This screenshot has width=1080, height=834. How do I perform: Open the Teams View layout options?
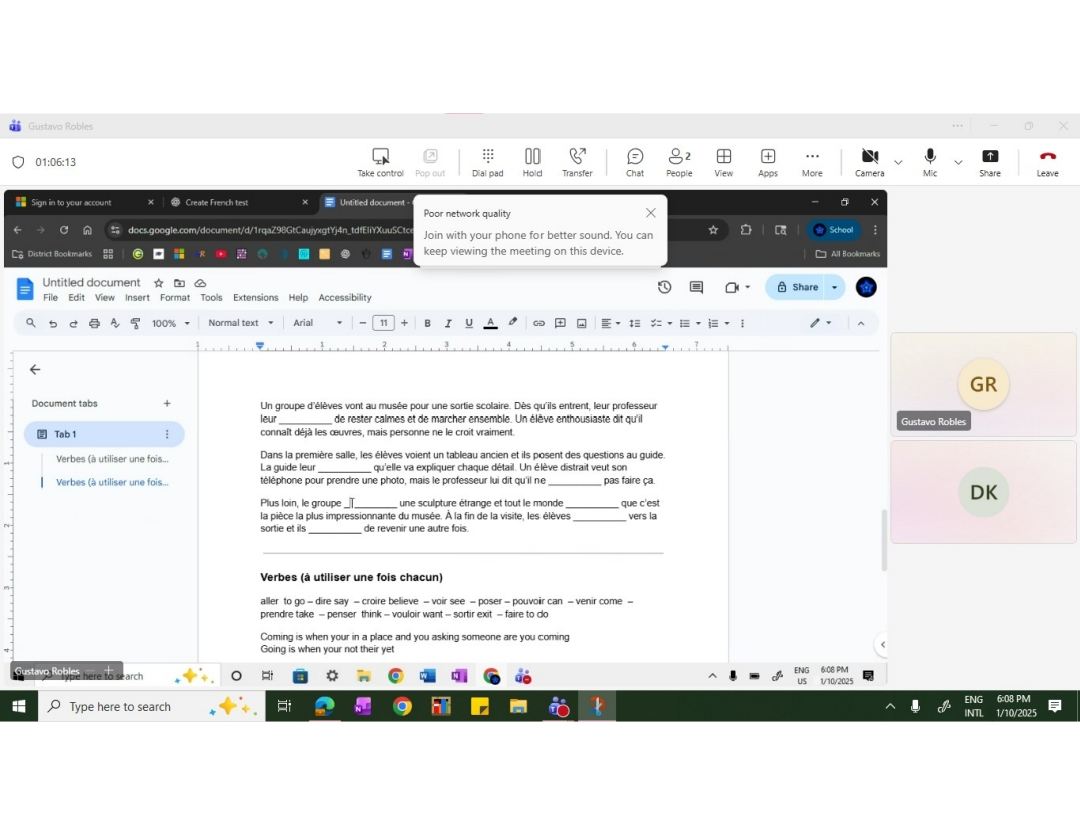724,163
